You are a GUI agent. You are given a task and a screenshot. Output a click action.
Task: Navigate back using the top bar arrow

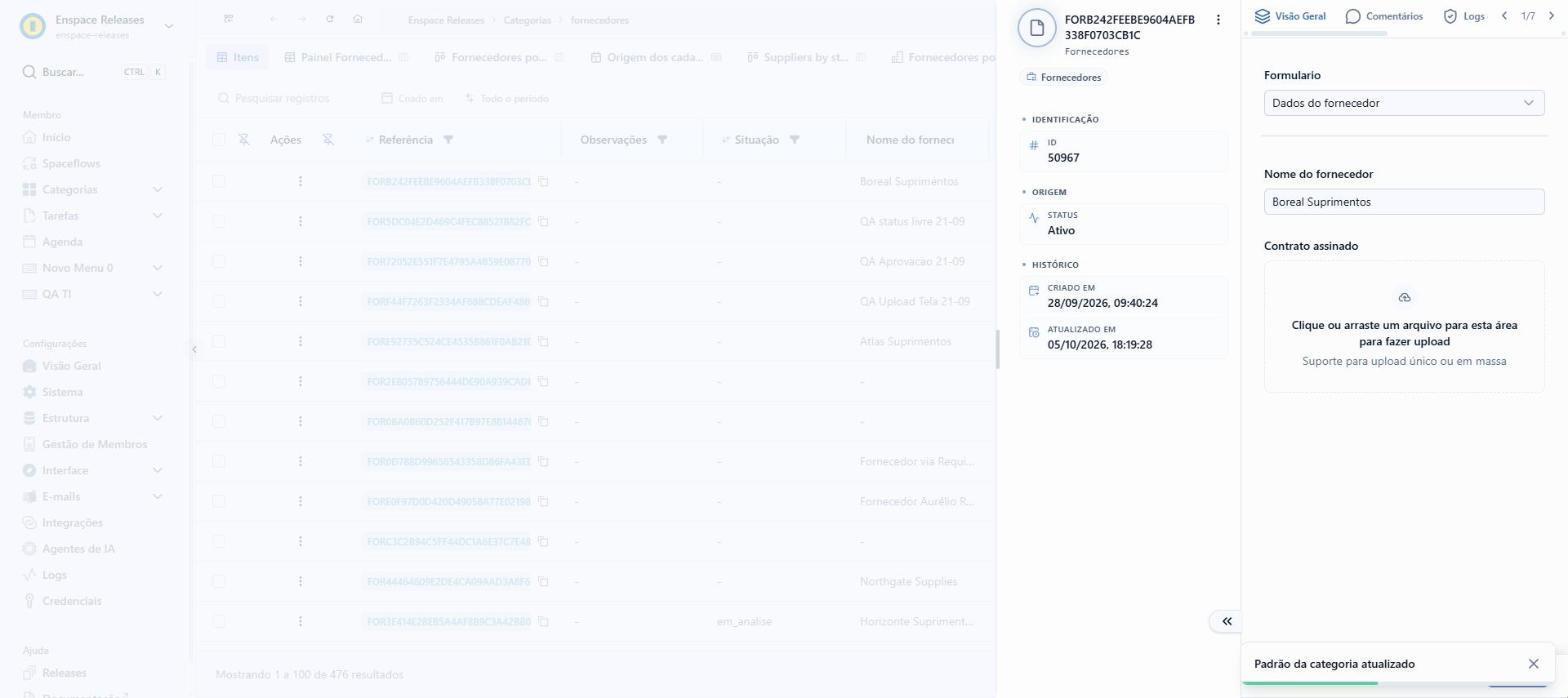click(x=274, y=20)
